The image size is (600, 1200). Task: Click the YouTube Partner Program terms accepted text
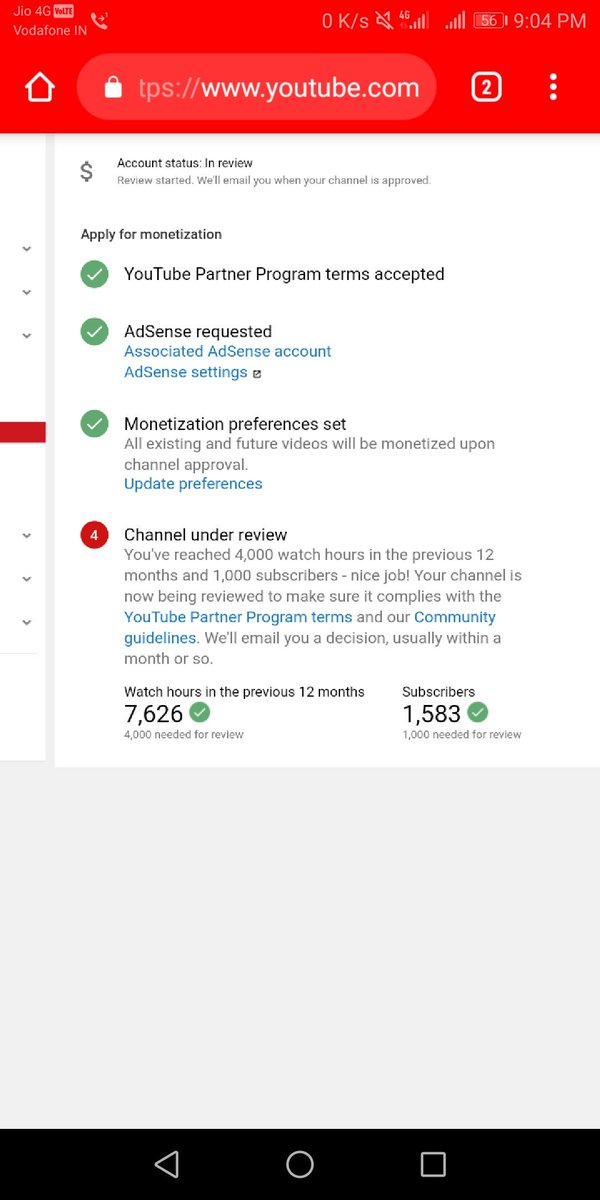pos(284,274)
